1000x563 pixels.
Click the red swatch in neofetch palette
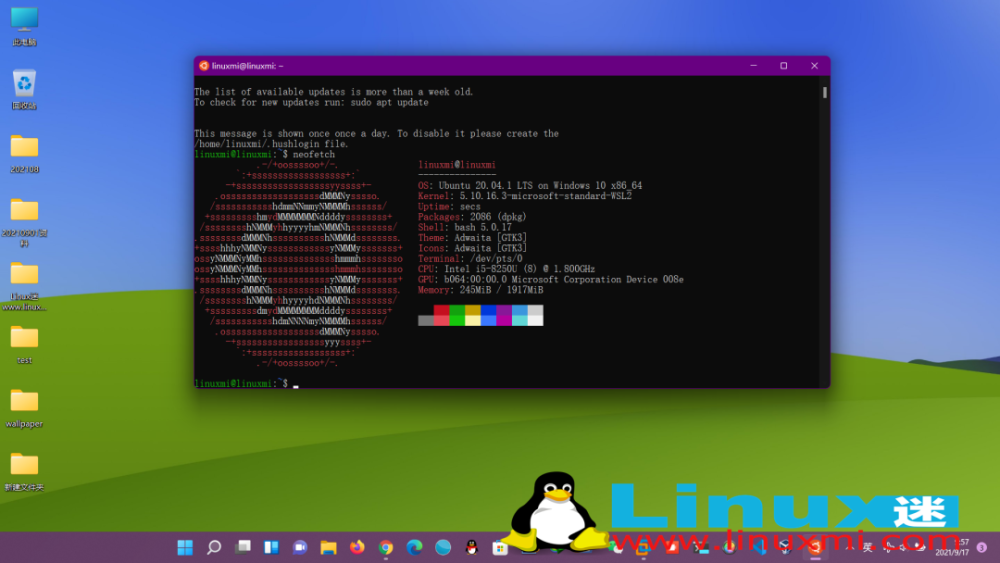click(441, 310)
